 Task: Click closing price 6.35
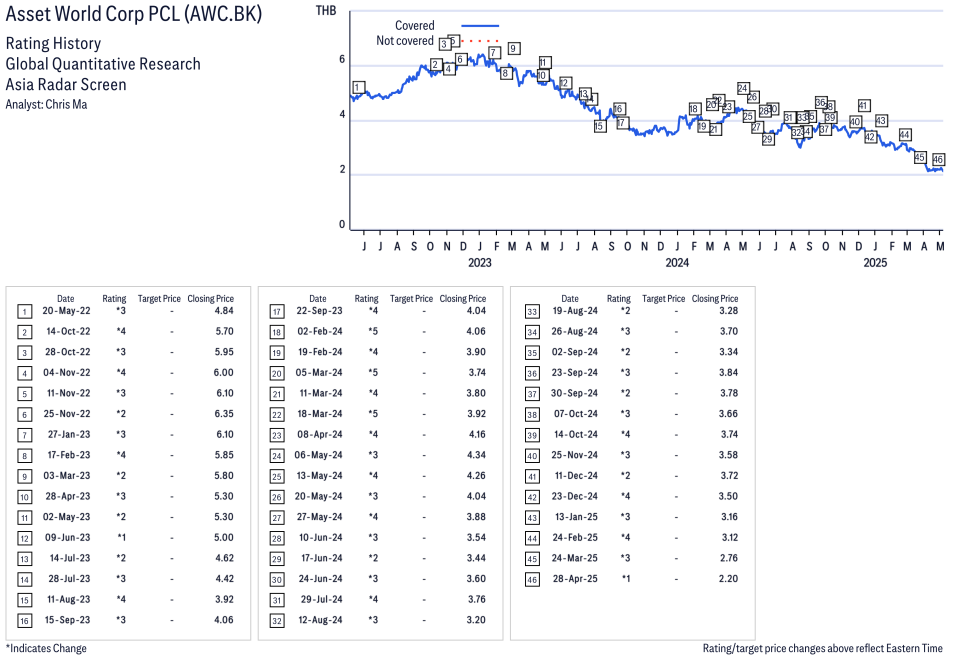pyautogui.click(x=225, y=414)
